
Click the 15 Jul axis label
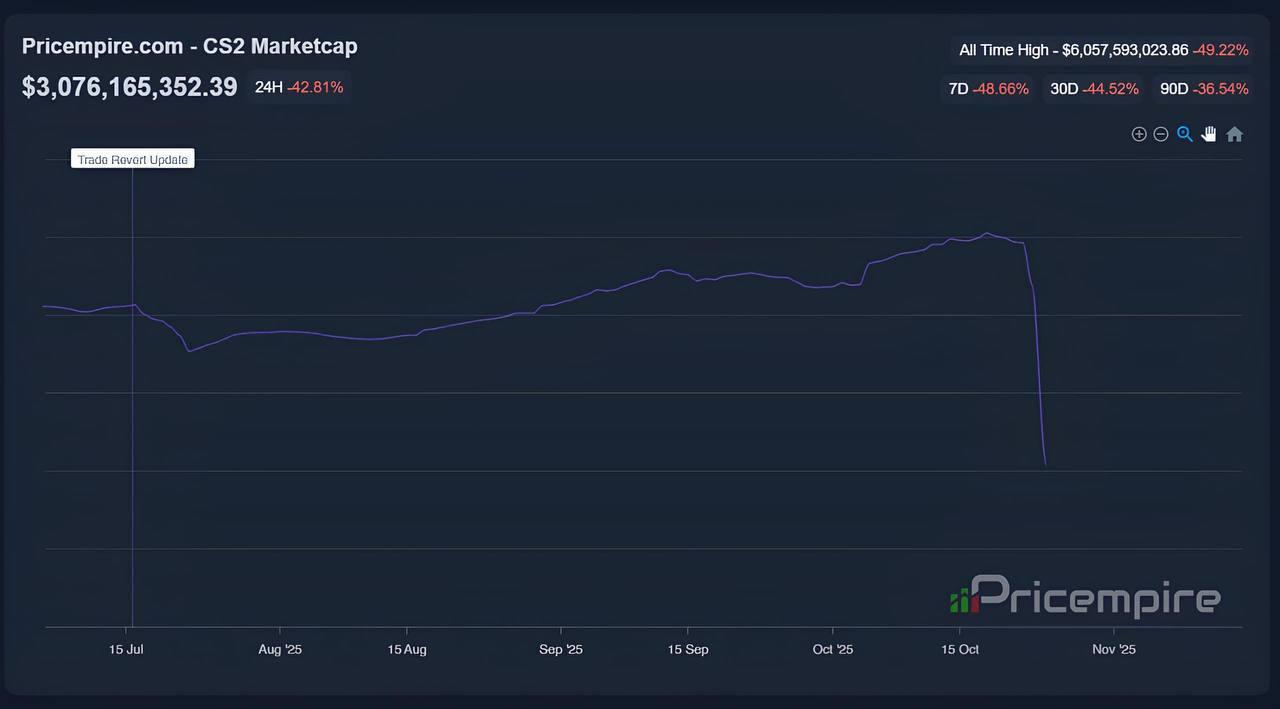[127, 649]
